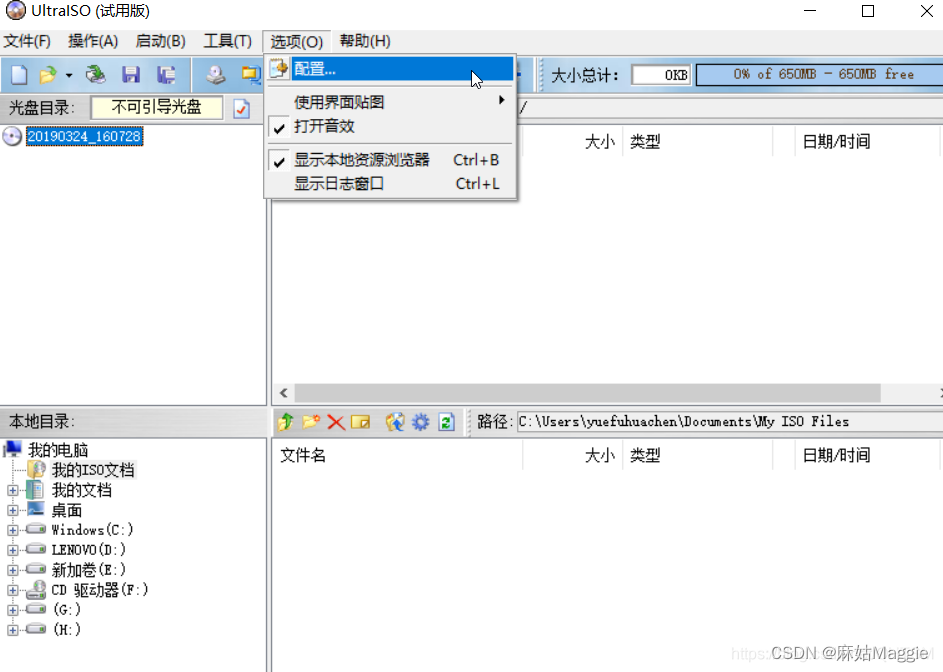Open 使用界面贴图 submenu

tap(390, 102)
